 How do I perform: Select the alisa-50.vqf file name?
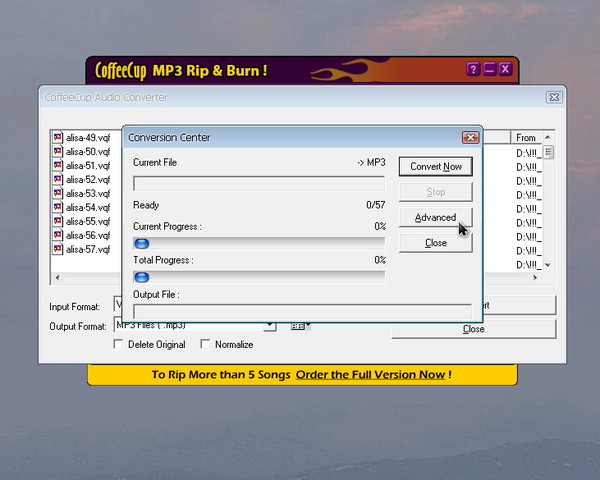point(88,152)
